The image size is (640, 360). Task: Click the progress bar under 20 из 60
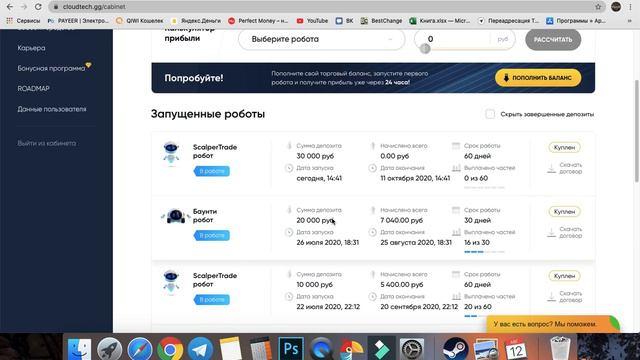point(484,316)
